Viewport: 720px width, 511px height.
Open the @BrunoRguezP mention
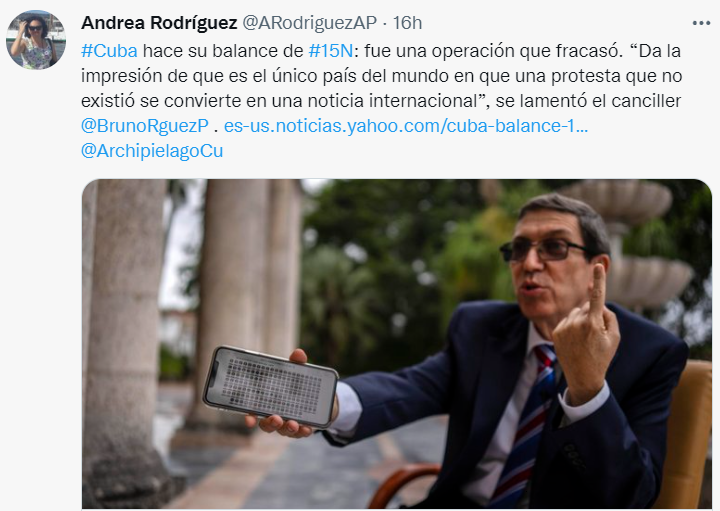point(145,126)
